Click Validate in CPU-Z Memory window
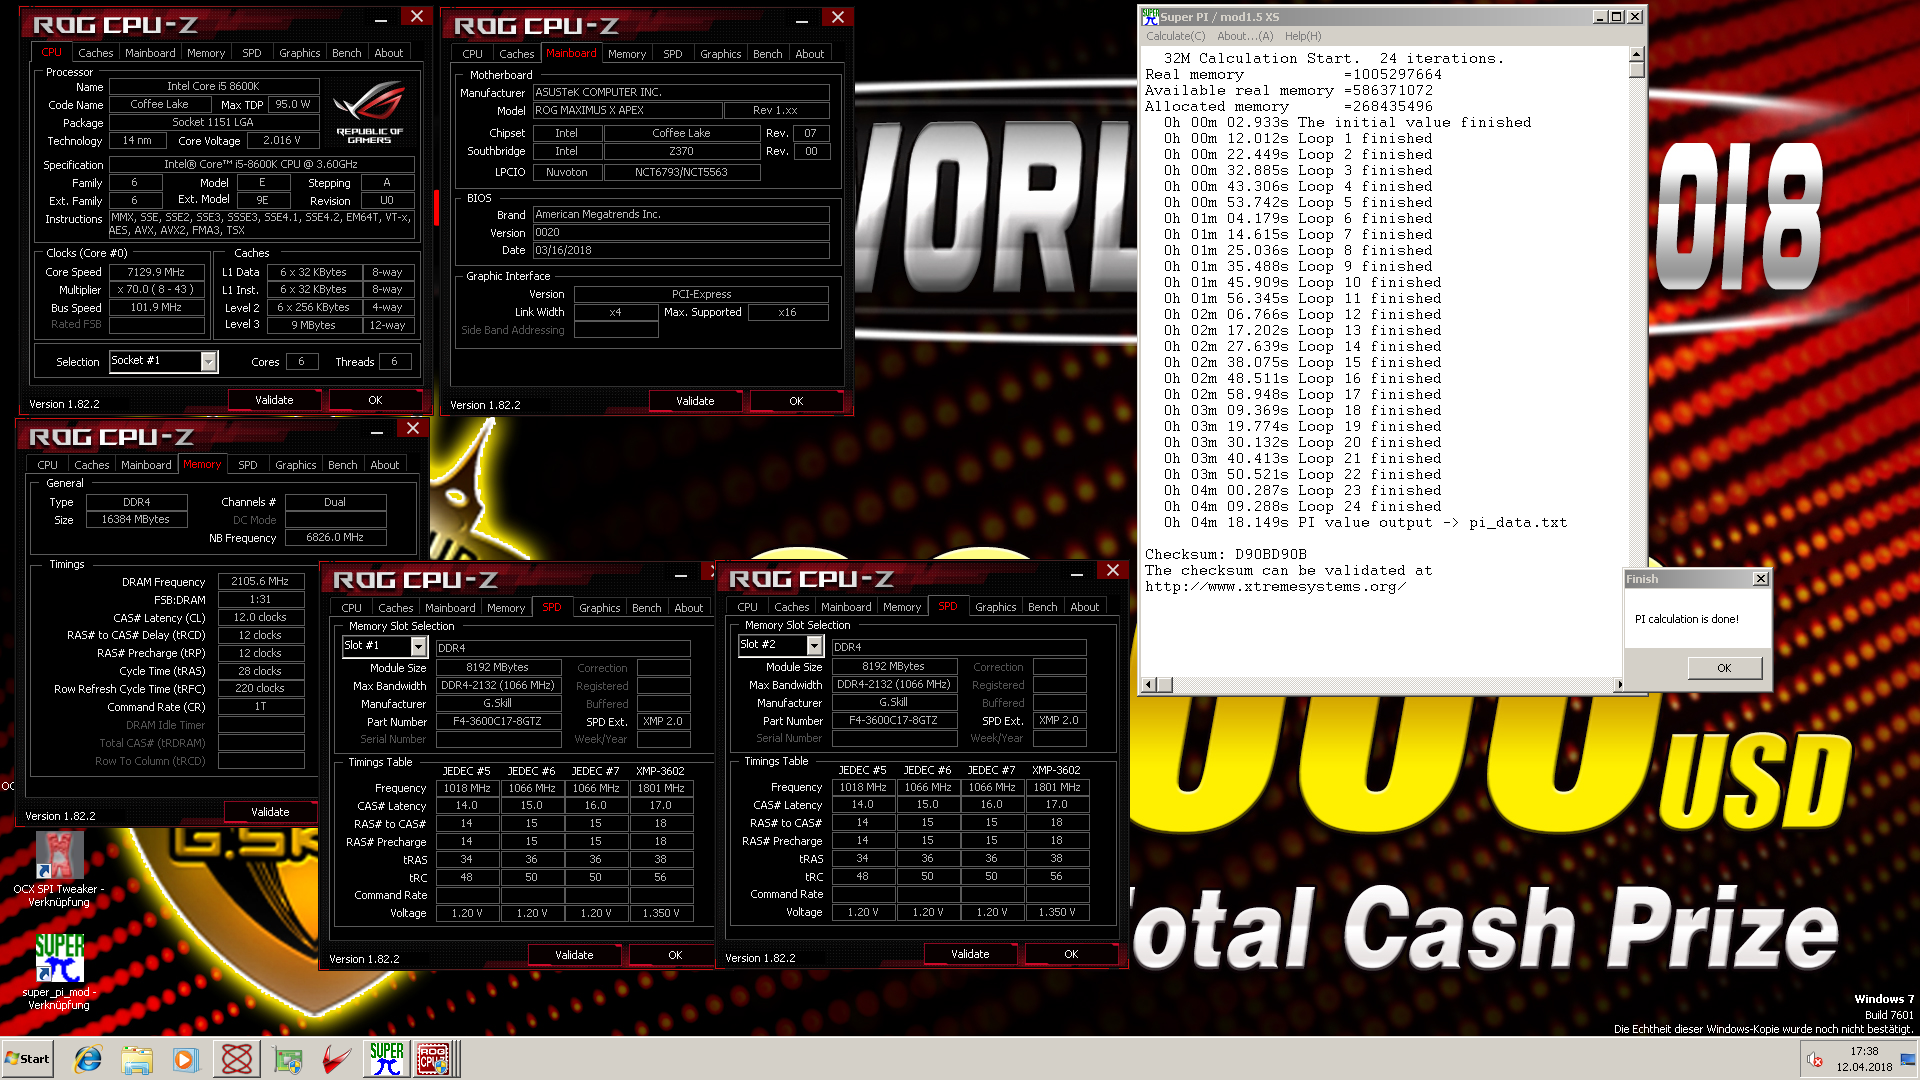Screen dimensions: 1920x1080 (270, 812)
